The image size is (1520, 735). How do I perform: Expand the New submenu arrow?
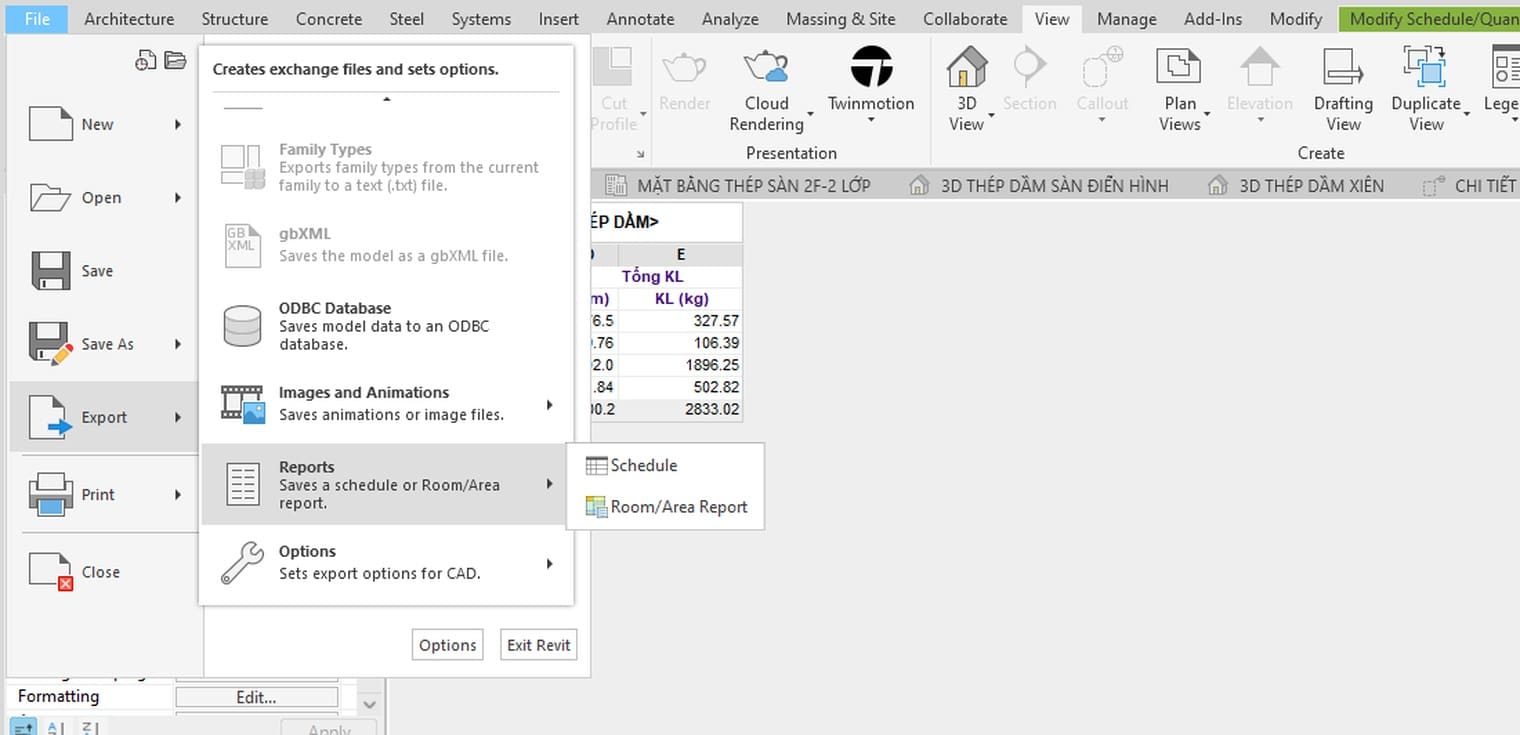tap(178, 125)
